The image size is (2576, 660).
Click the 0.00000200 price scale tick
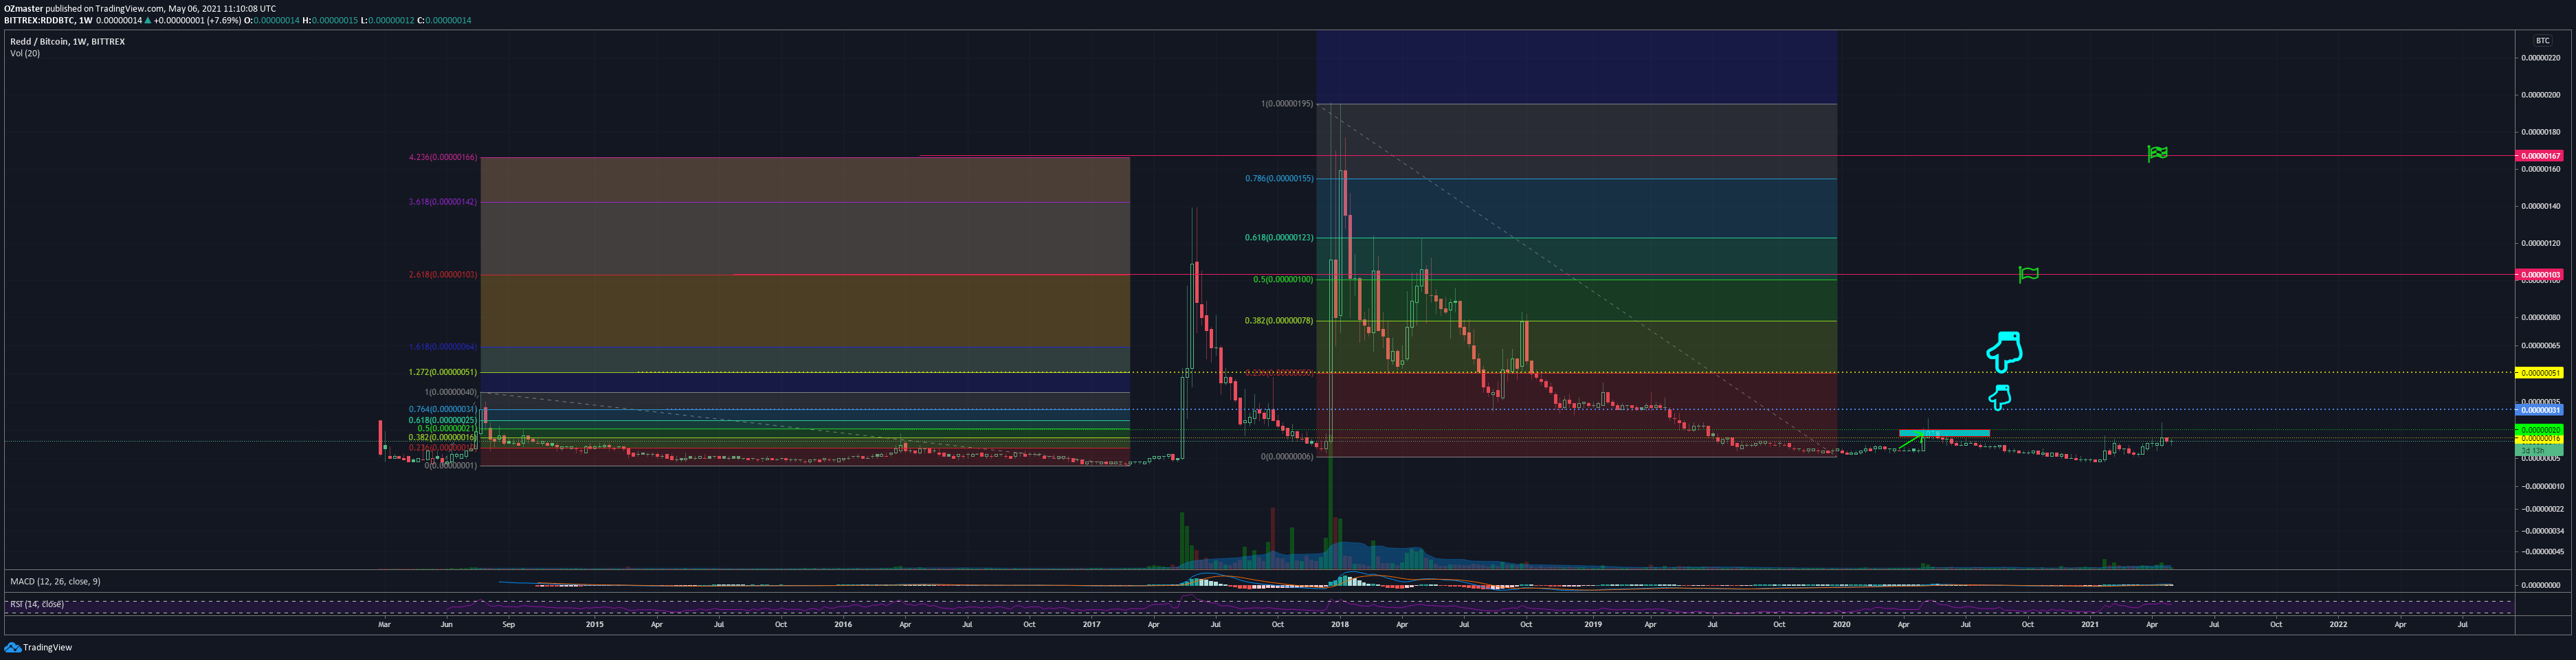[2541, 95]
